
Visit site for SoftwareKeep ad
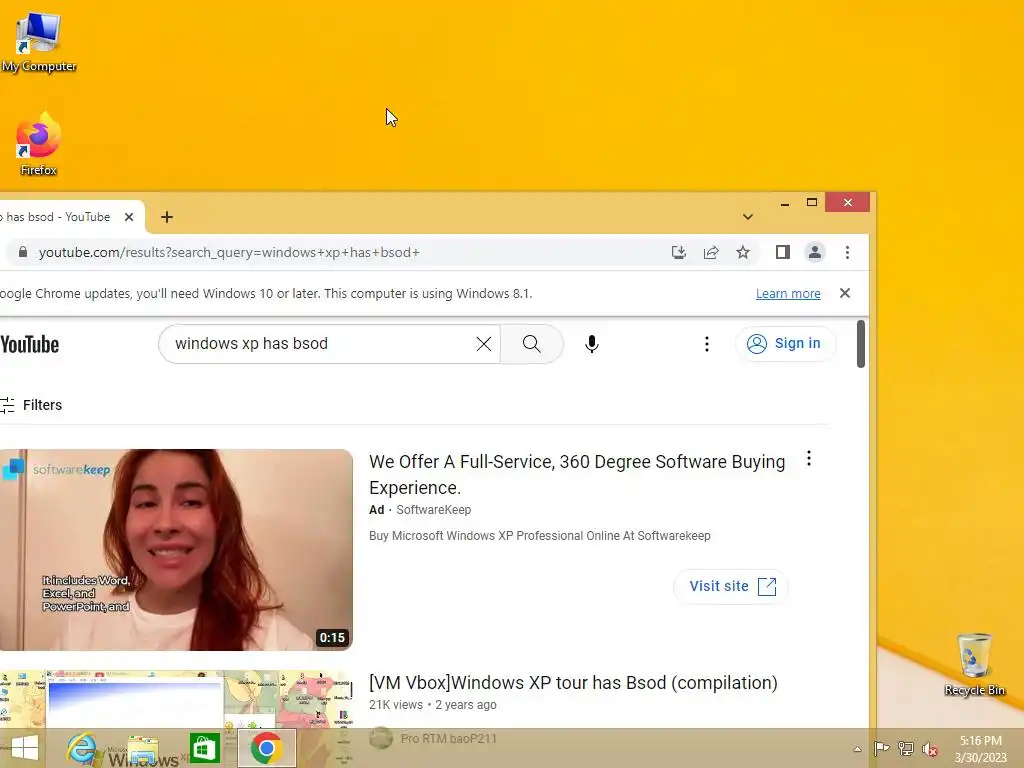[x=731, y=586]
